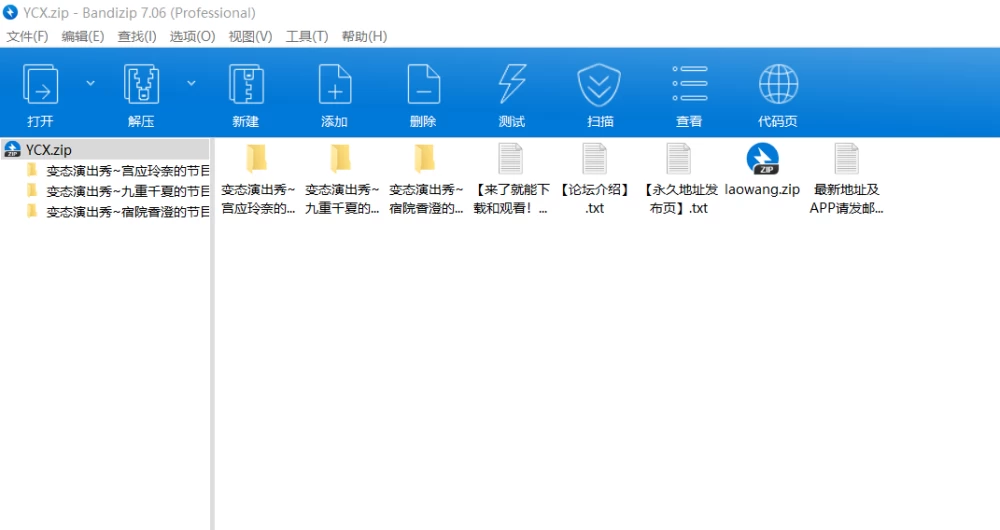Select tree folder 变态演出秀~九重千夏的节目

pyautogui.click(x=118, y=191)
